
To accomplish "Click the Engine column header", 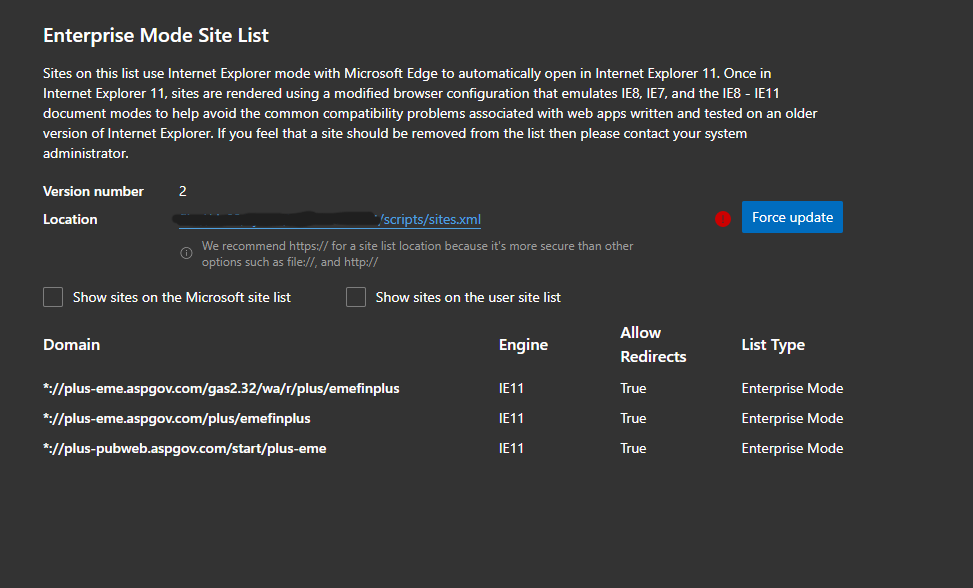I will click(x=523, y=345).
